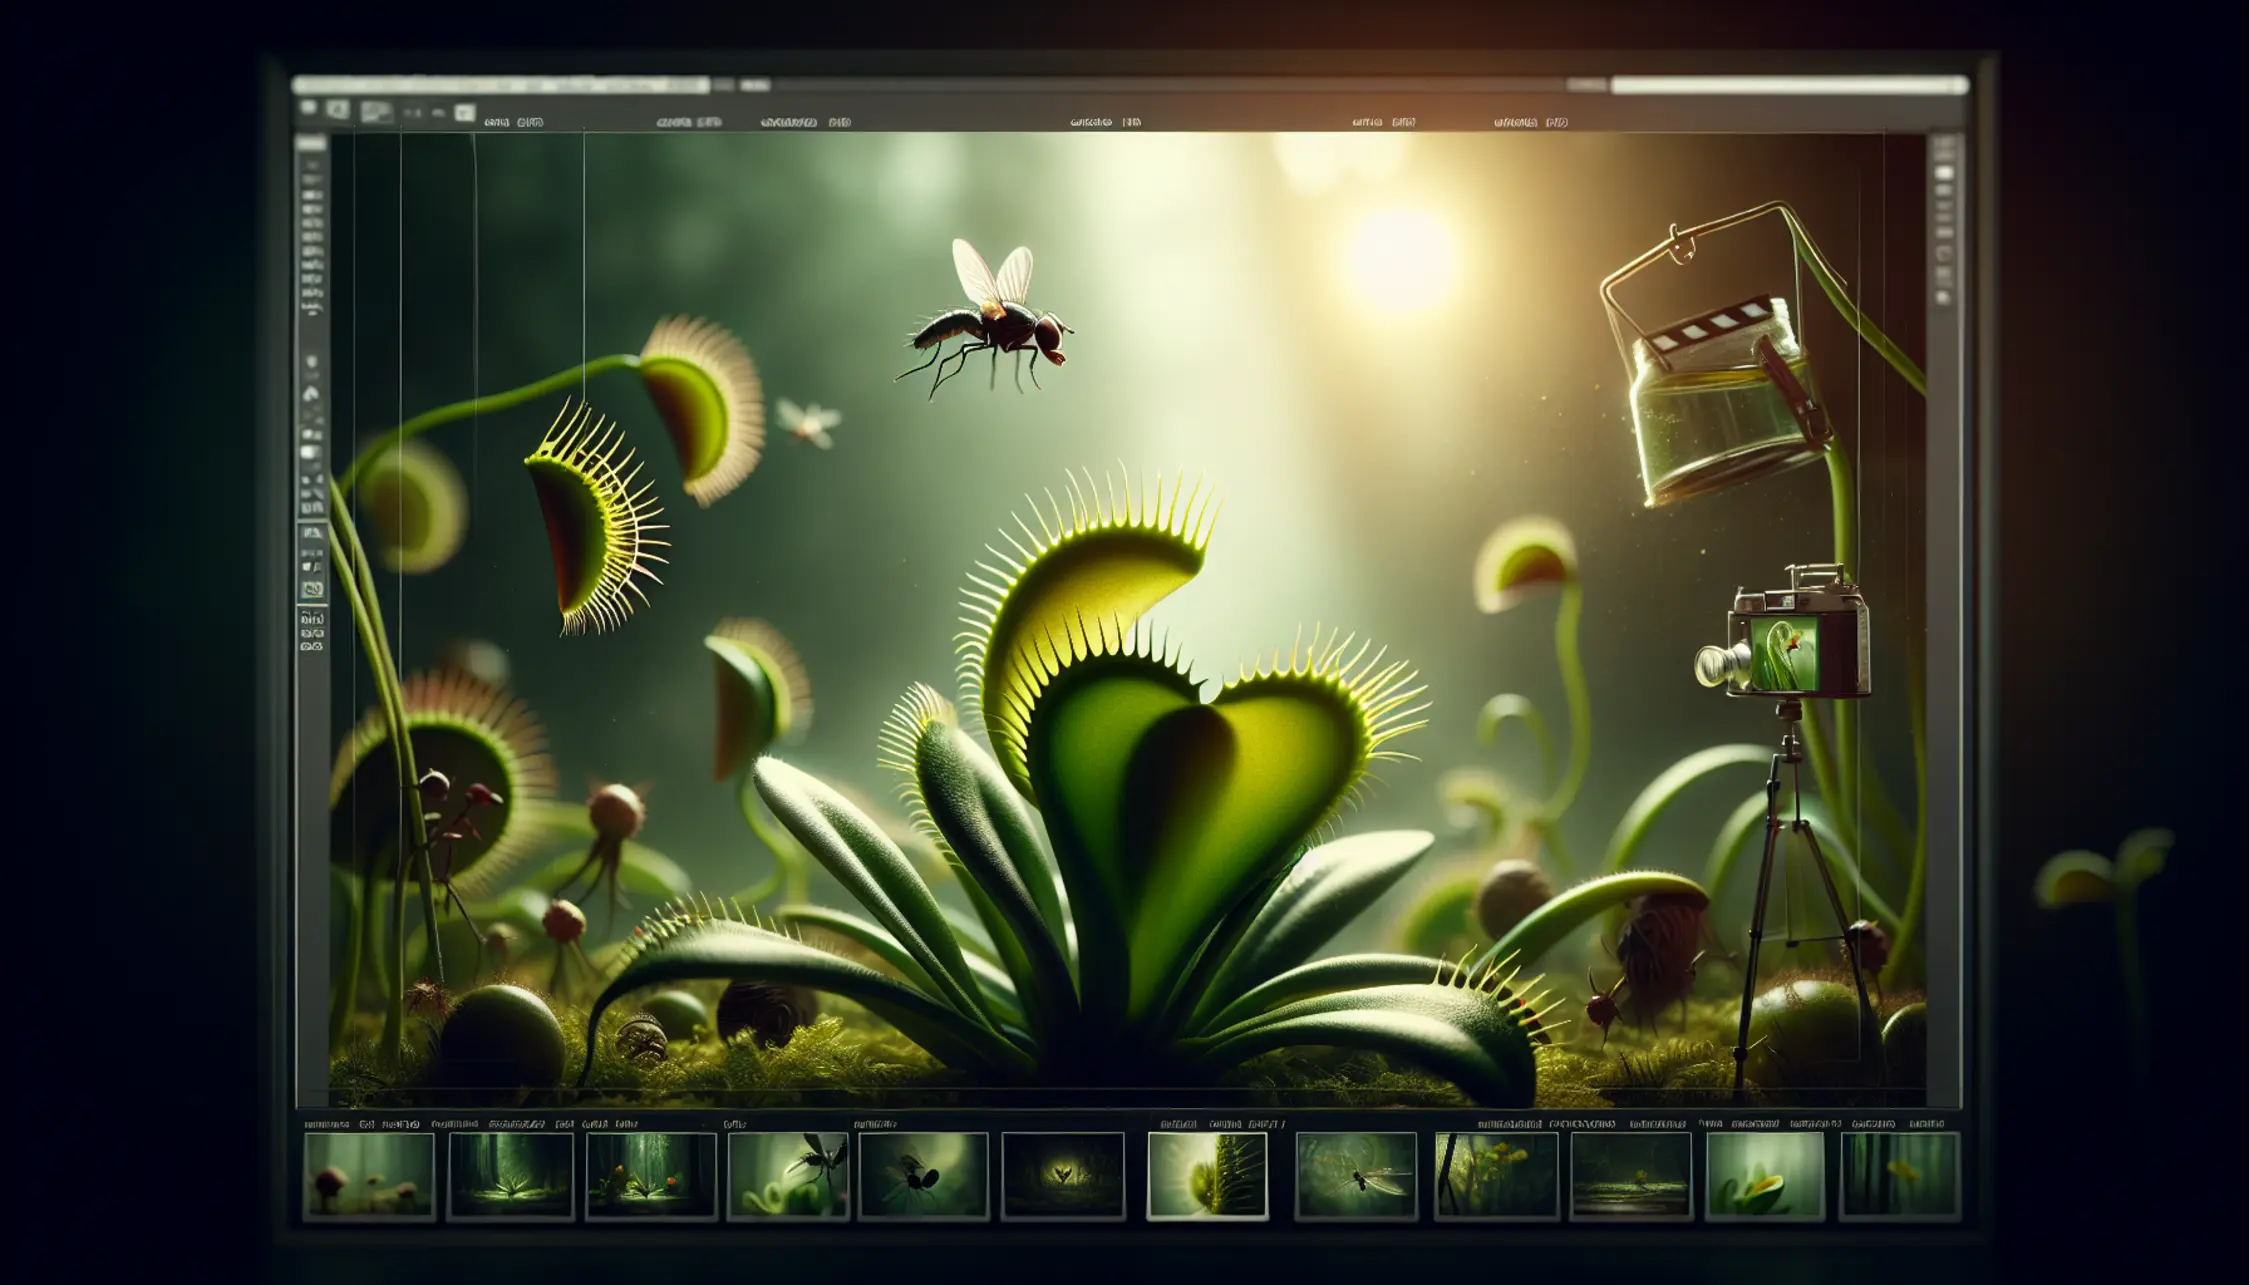Select the highlighted flytrap close-up thumbnail

(1207, 1176)
